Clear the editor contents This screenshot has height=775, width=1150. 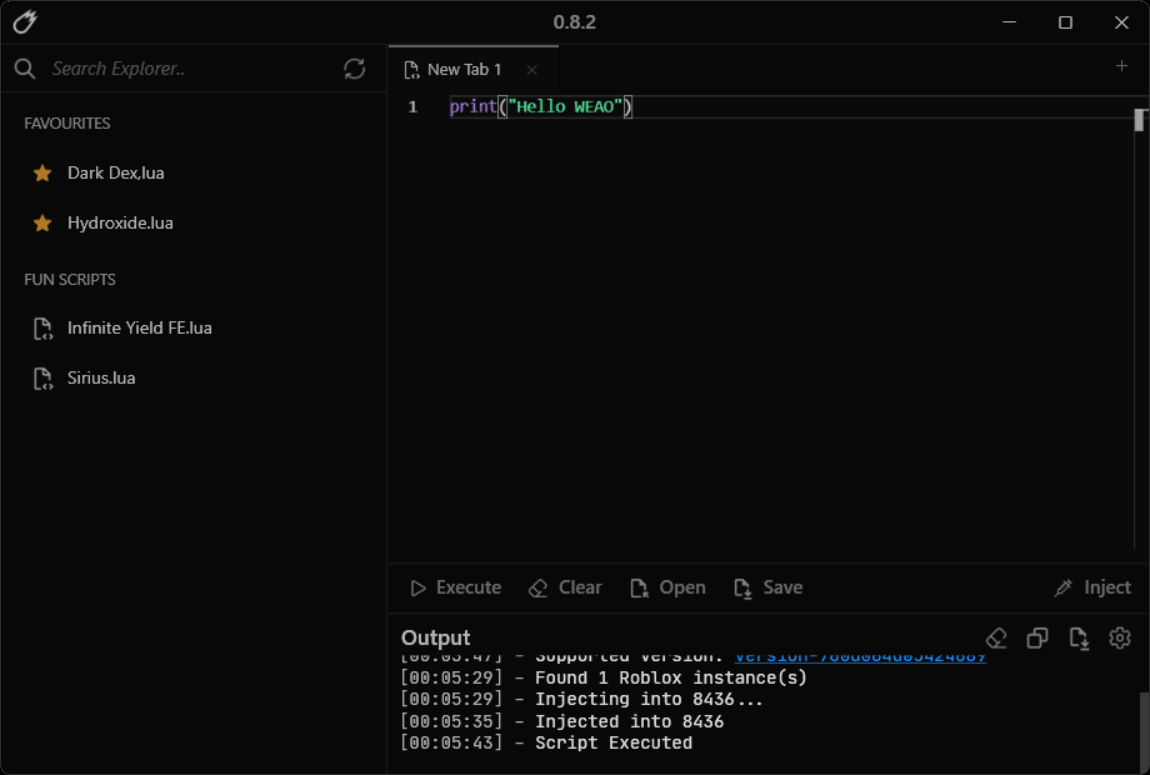click(565, 588)
